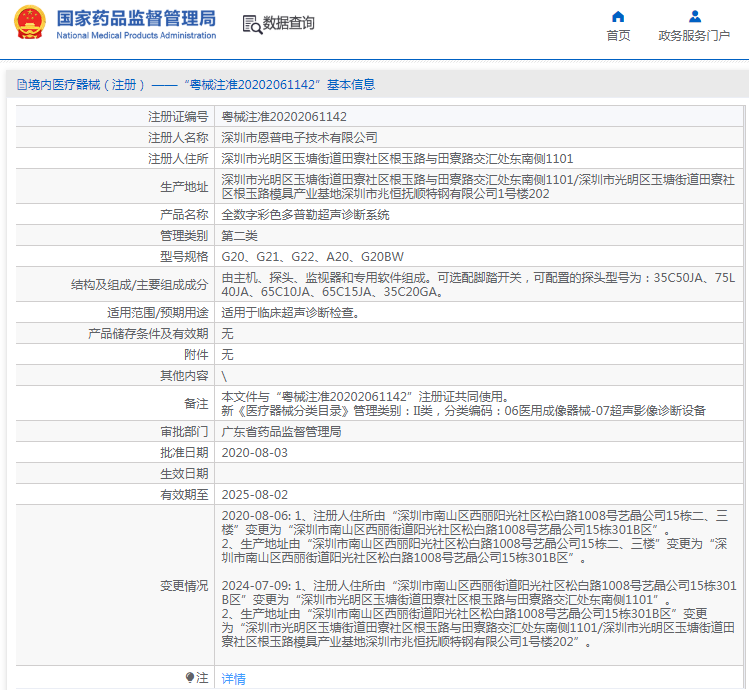The width and height of the screenshot is (749, 690).
Task: Select registration number 粤械注准20202061142 value
Action: (284, 116)
